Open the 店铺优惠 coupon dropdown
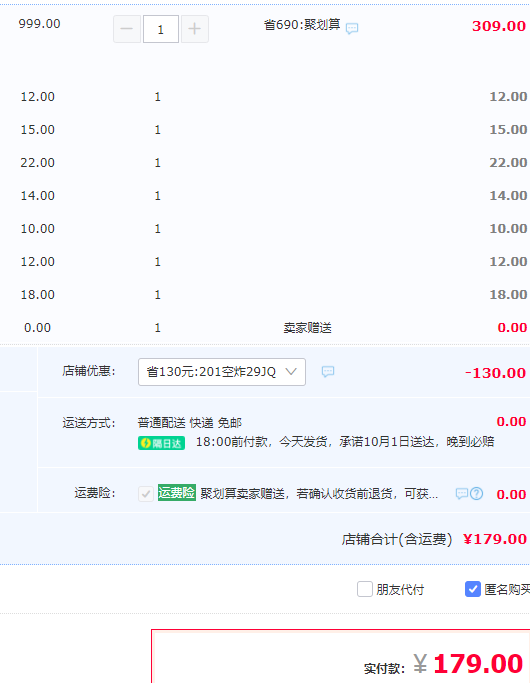The width and height of the screenshot is (530, 683). pyautogui.click(x=222, y=372)
